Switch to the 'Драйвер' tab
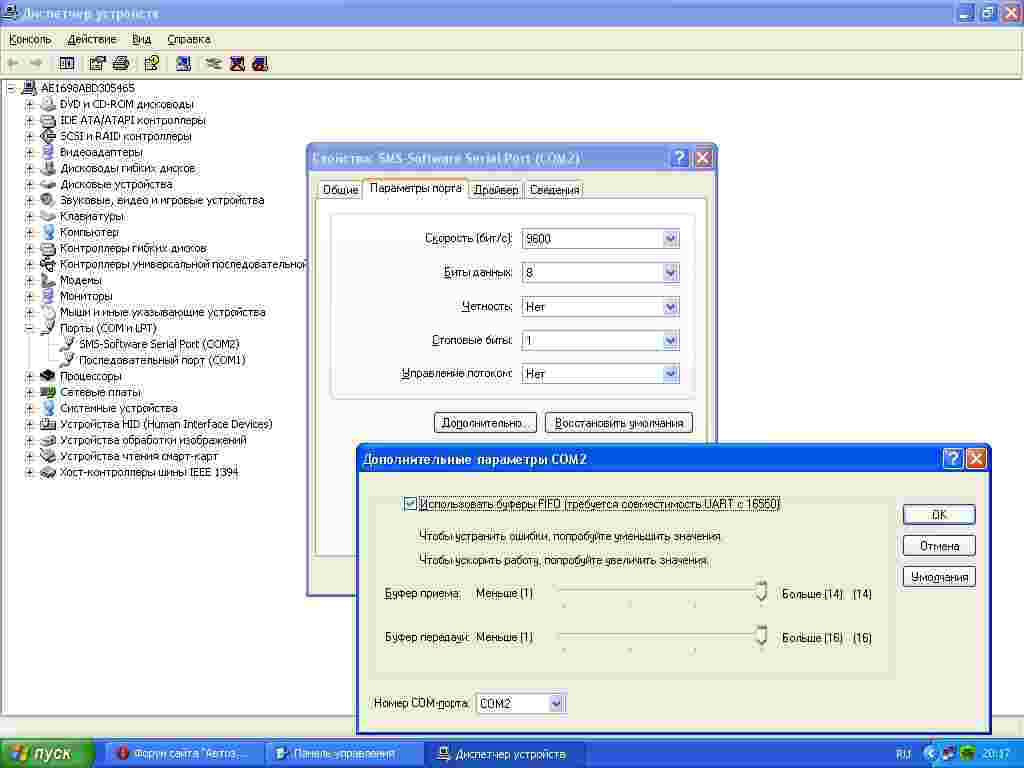Screen dimensions: 1024x768 click(x=496, y=189)
